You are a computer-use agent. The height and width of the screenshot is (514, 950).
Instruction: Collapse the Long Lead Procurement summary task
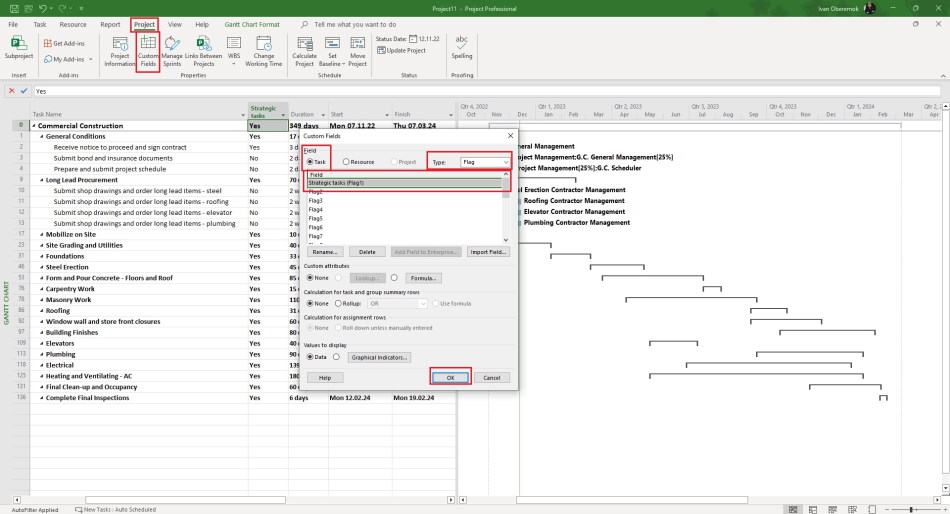[42, 180]
